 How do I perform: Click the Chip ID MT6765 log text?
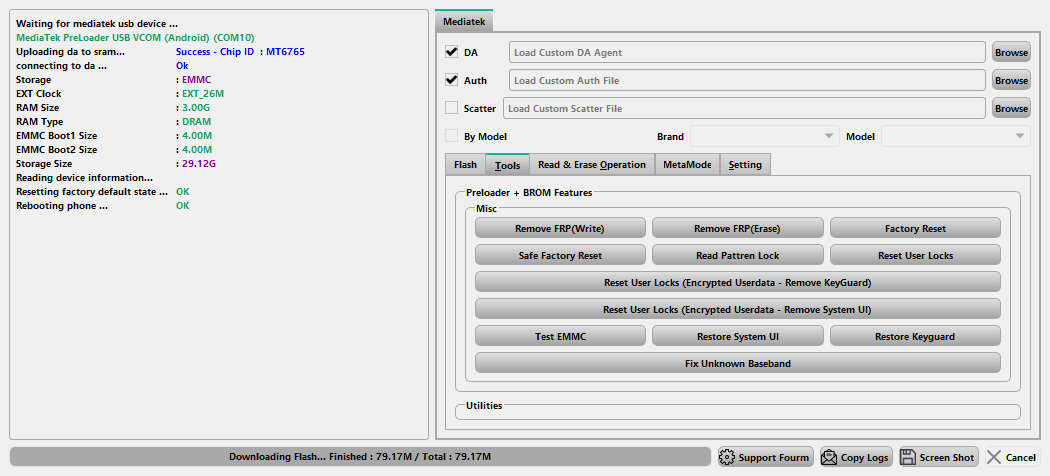(x=241, y=52)
